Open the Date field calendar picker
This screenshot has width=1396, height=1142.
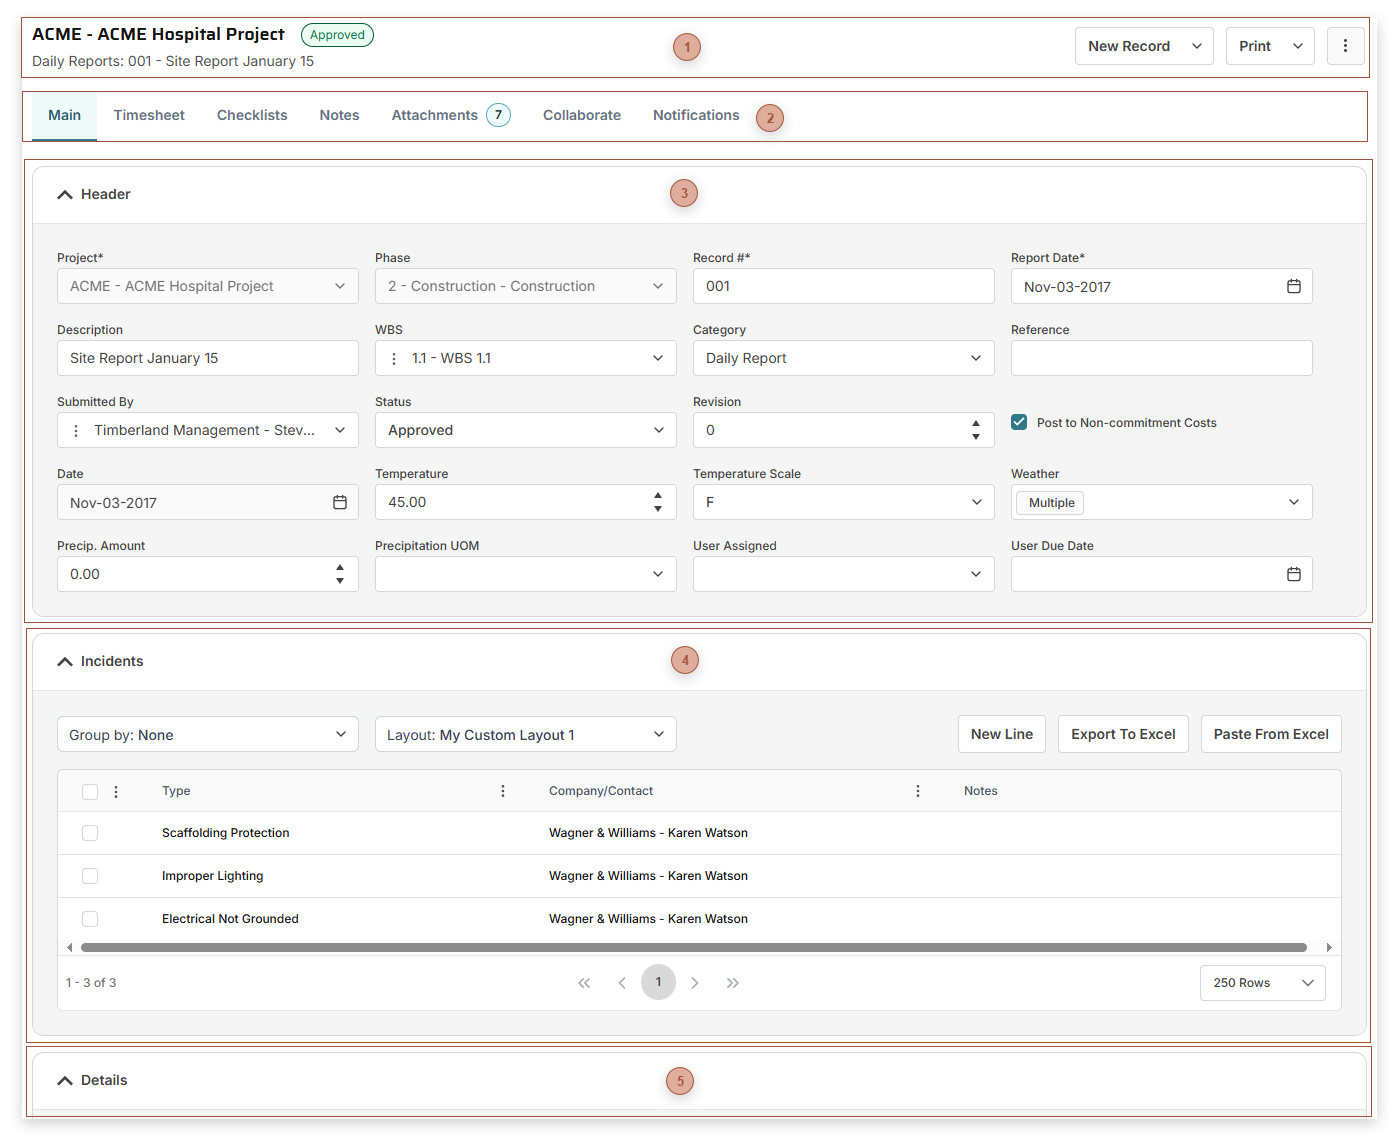pos(340,503)
